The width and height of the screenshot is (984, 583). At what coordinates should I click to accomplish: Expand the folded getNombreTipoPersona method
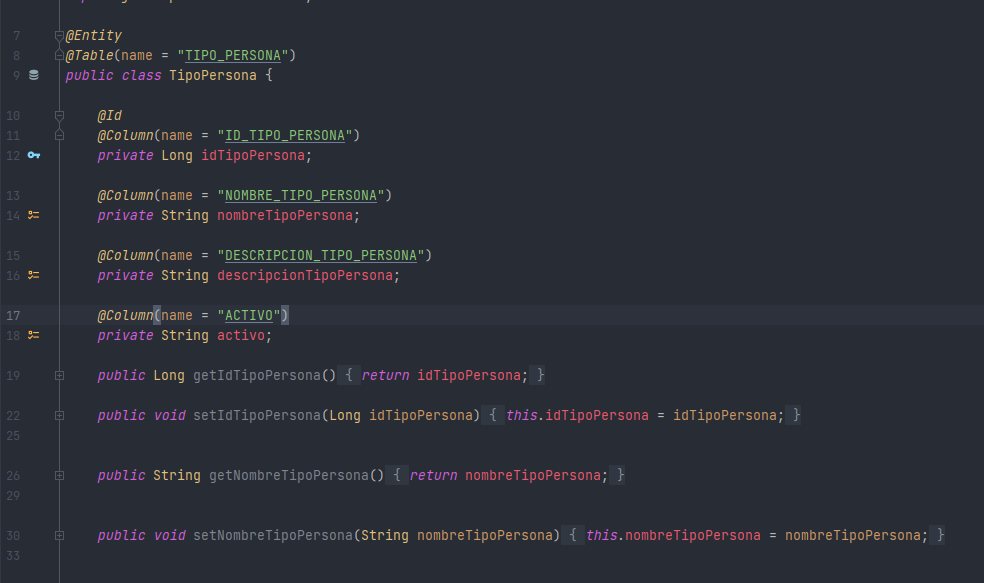(59, 476)
